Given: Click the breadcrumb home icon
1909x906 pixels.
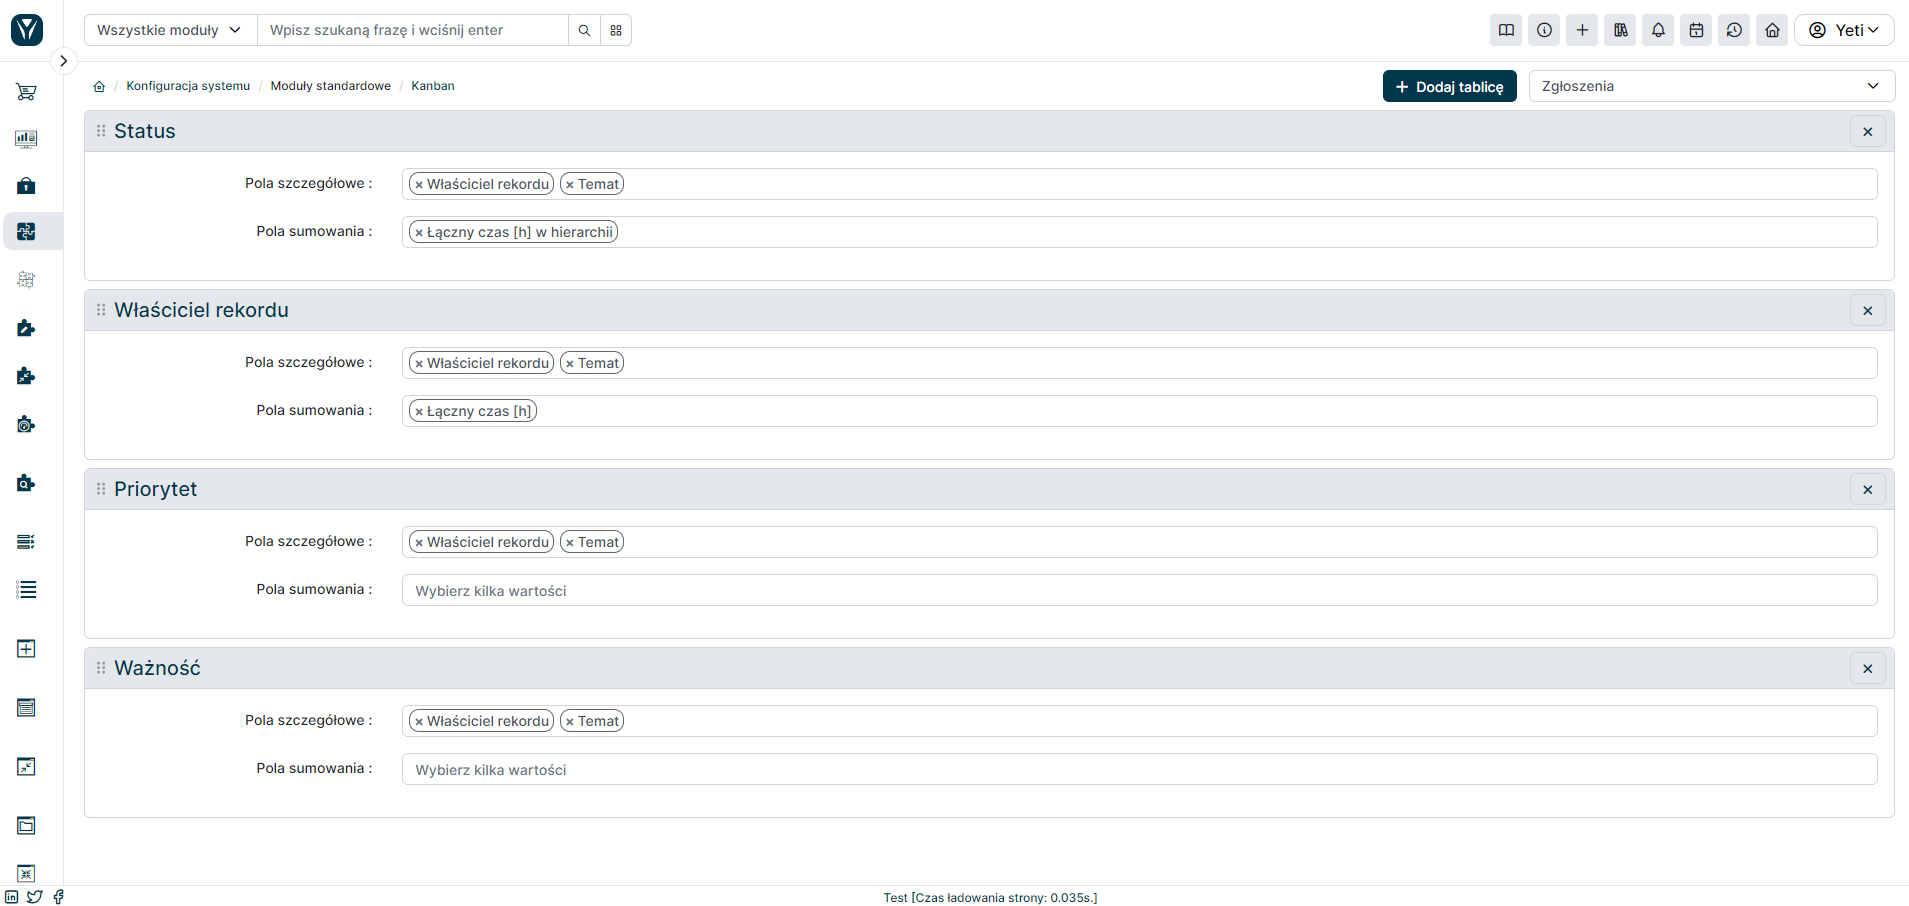Looking at the screenshot, I should coord(99,86).
